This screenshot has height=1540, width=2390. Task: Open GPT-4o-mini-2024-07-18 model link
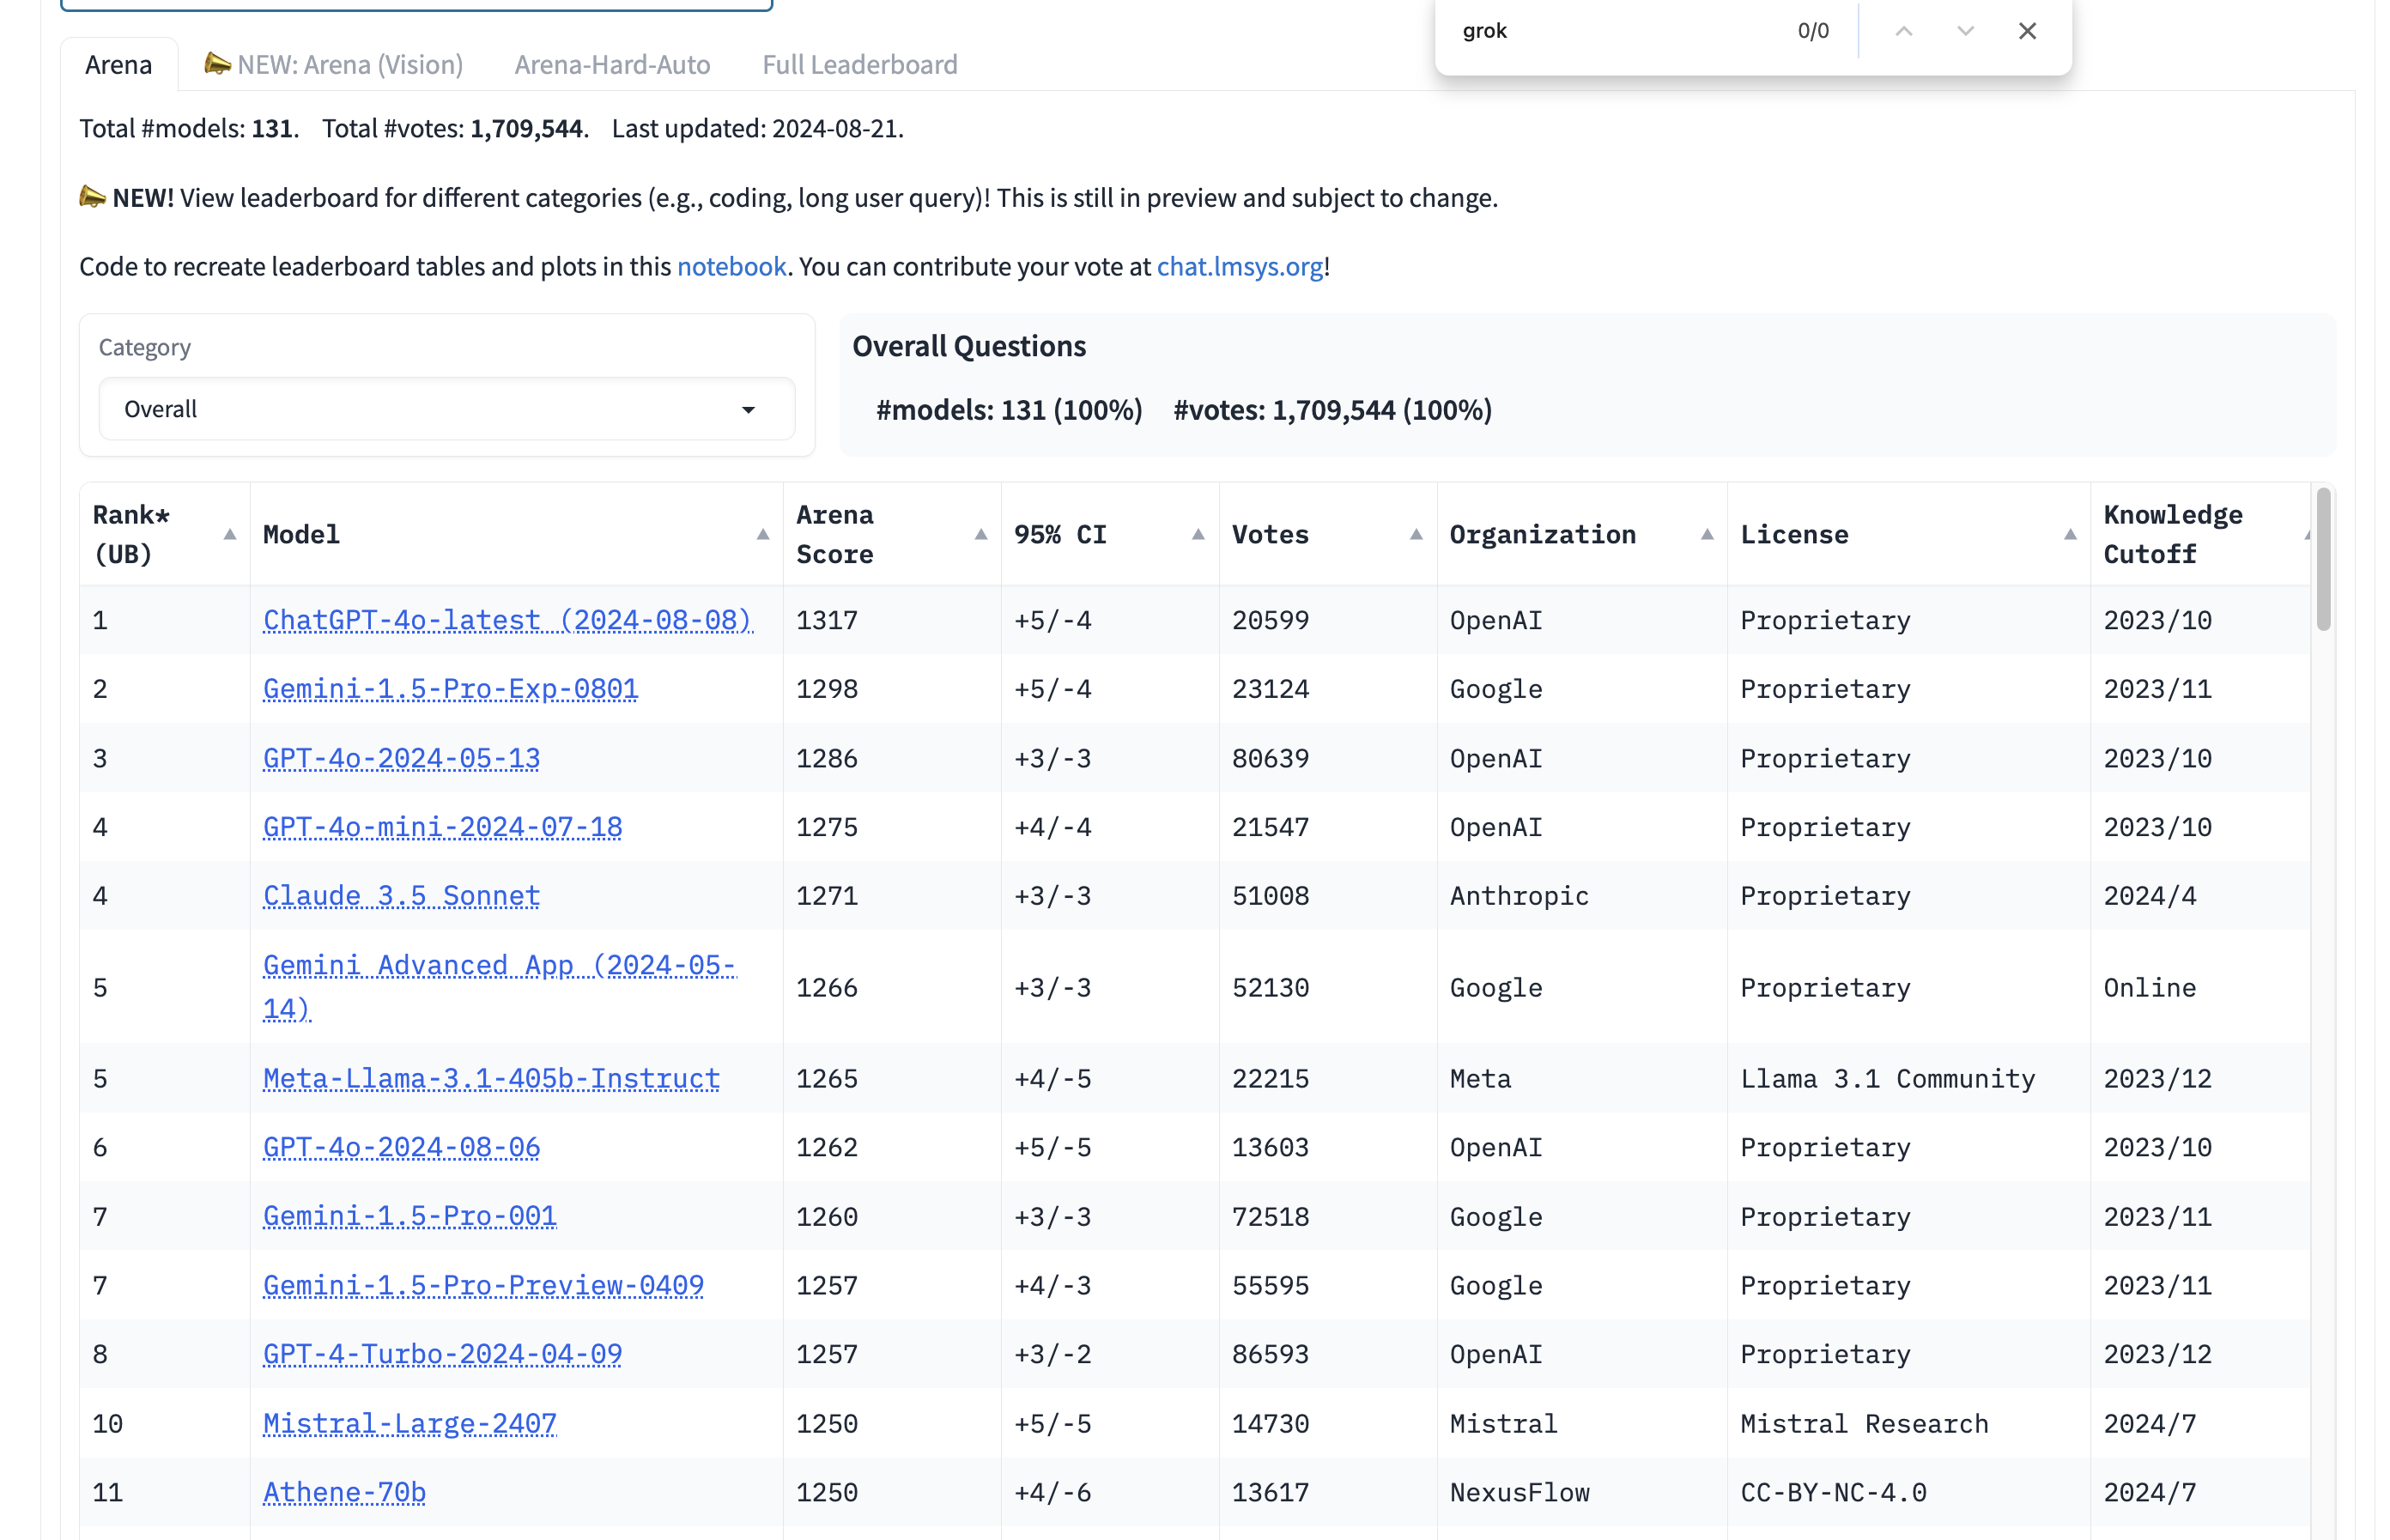point(442,827)
